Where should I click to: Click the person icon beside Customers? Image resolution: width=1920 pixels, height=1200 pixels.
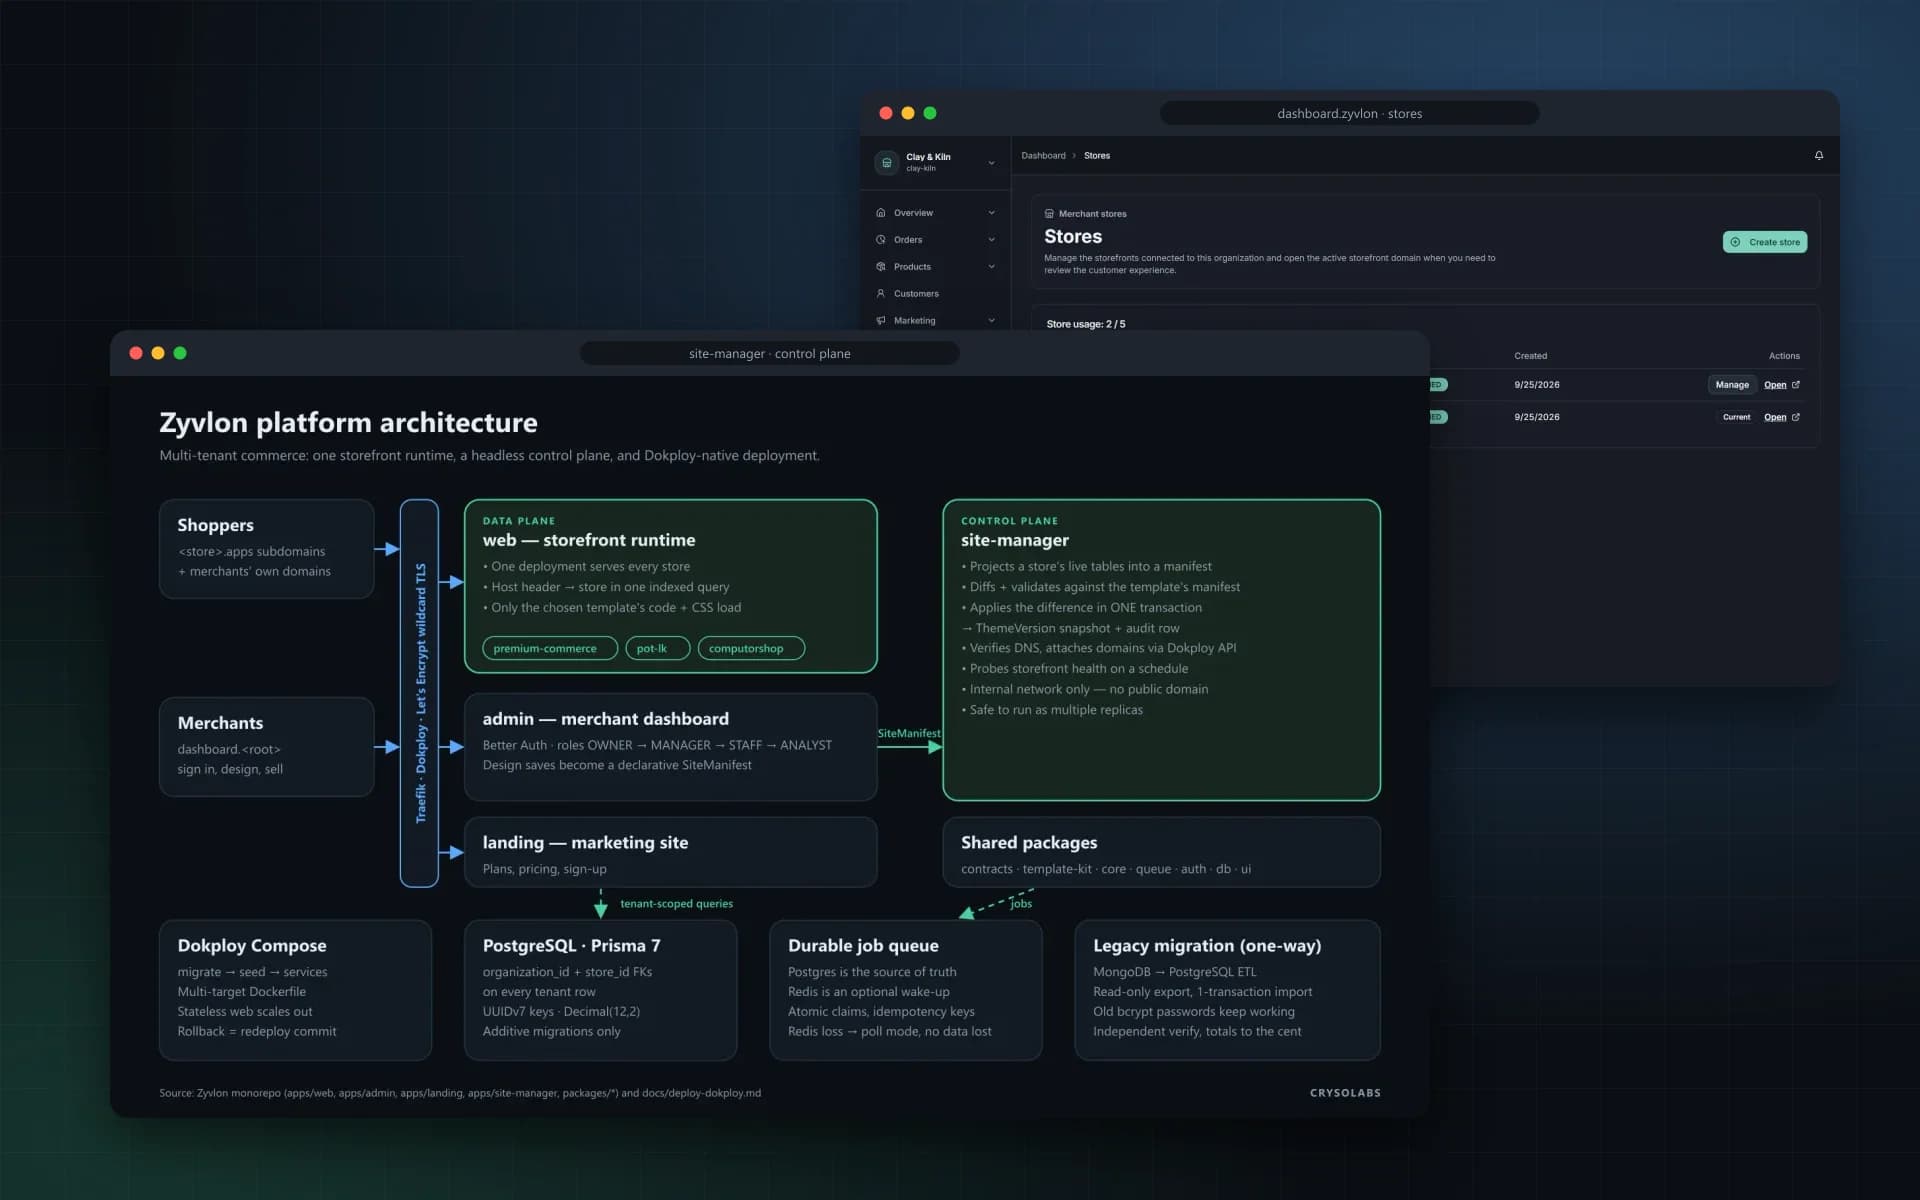881,294
